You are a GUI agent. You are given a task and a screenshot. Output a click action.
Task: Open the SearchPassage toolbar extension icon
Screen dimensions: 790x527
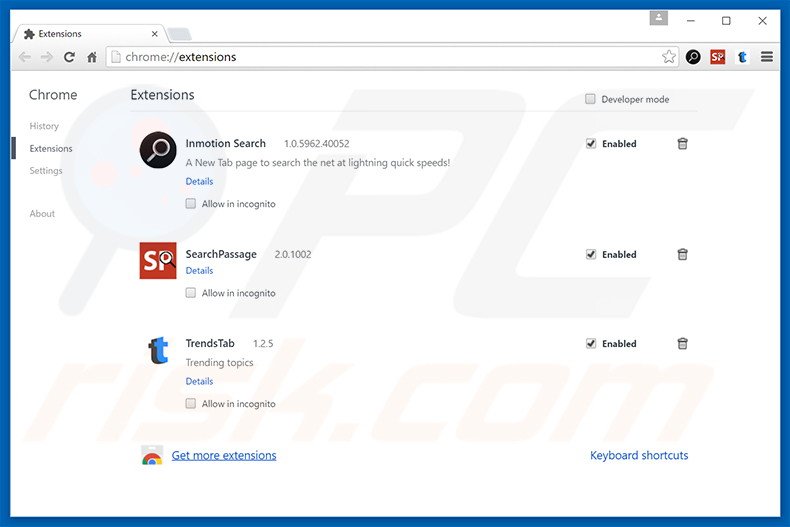pos(717,57)
